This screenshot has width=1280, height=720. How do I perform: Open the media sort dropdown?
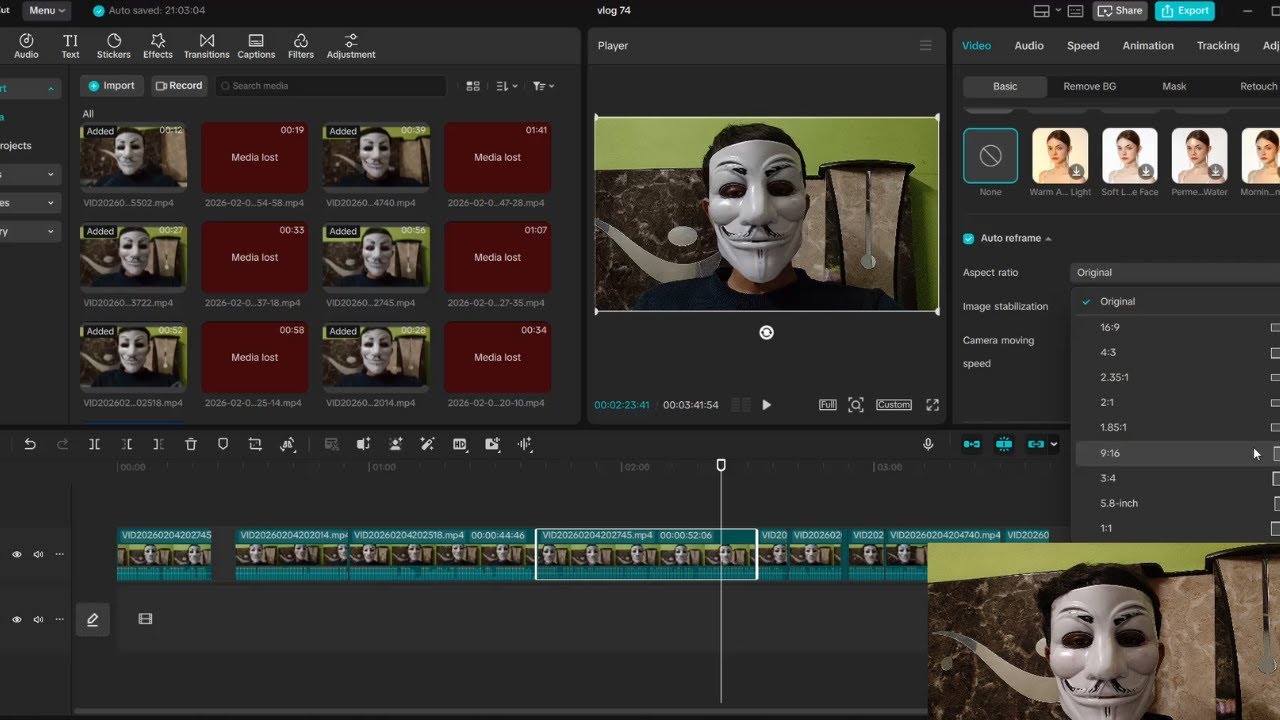507,86
